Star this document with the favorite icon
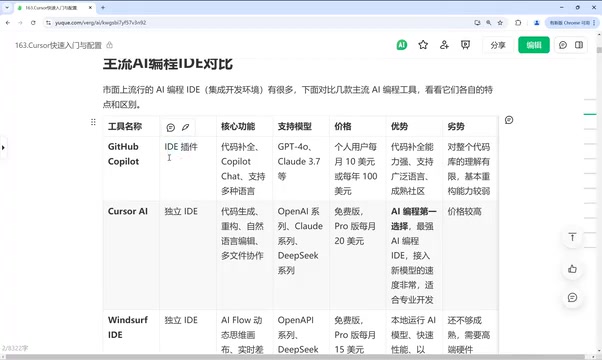 [423, 45]
